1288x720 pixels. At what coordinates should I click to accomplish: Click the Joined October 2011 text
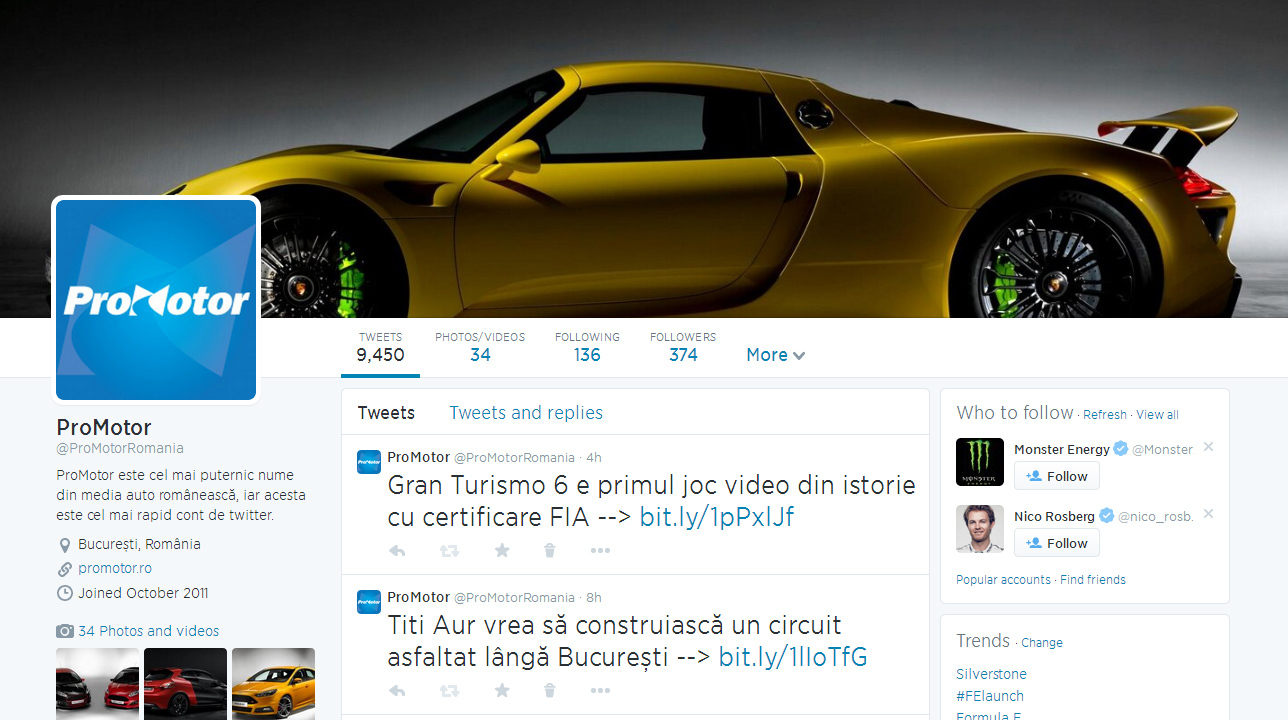pyautogui.click(x=143, y=593)
